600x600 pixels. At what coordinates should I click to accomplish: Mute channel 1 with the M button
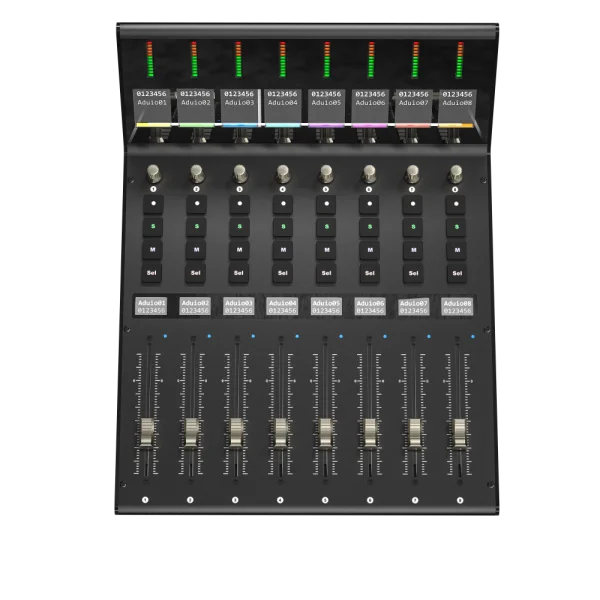[x=153, y=250]
